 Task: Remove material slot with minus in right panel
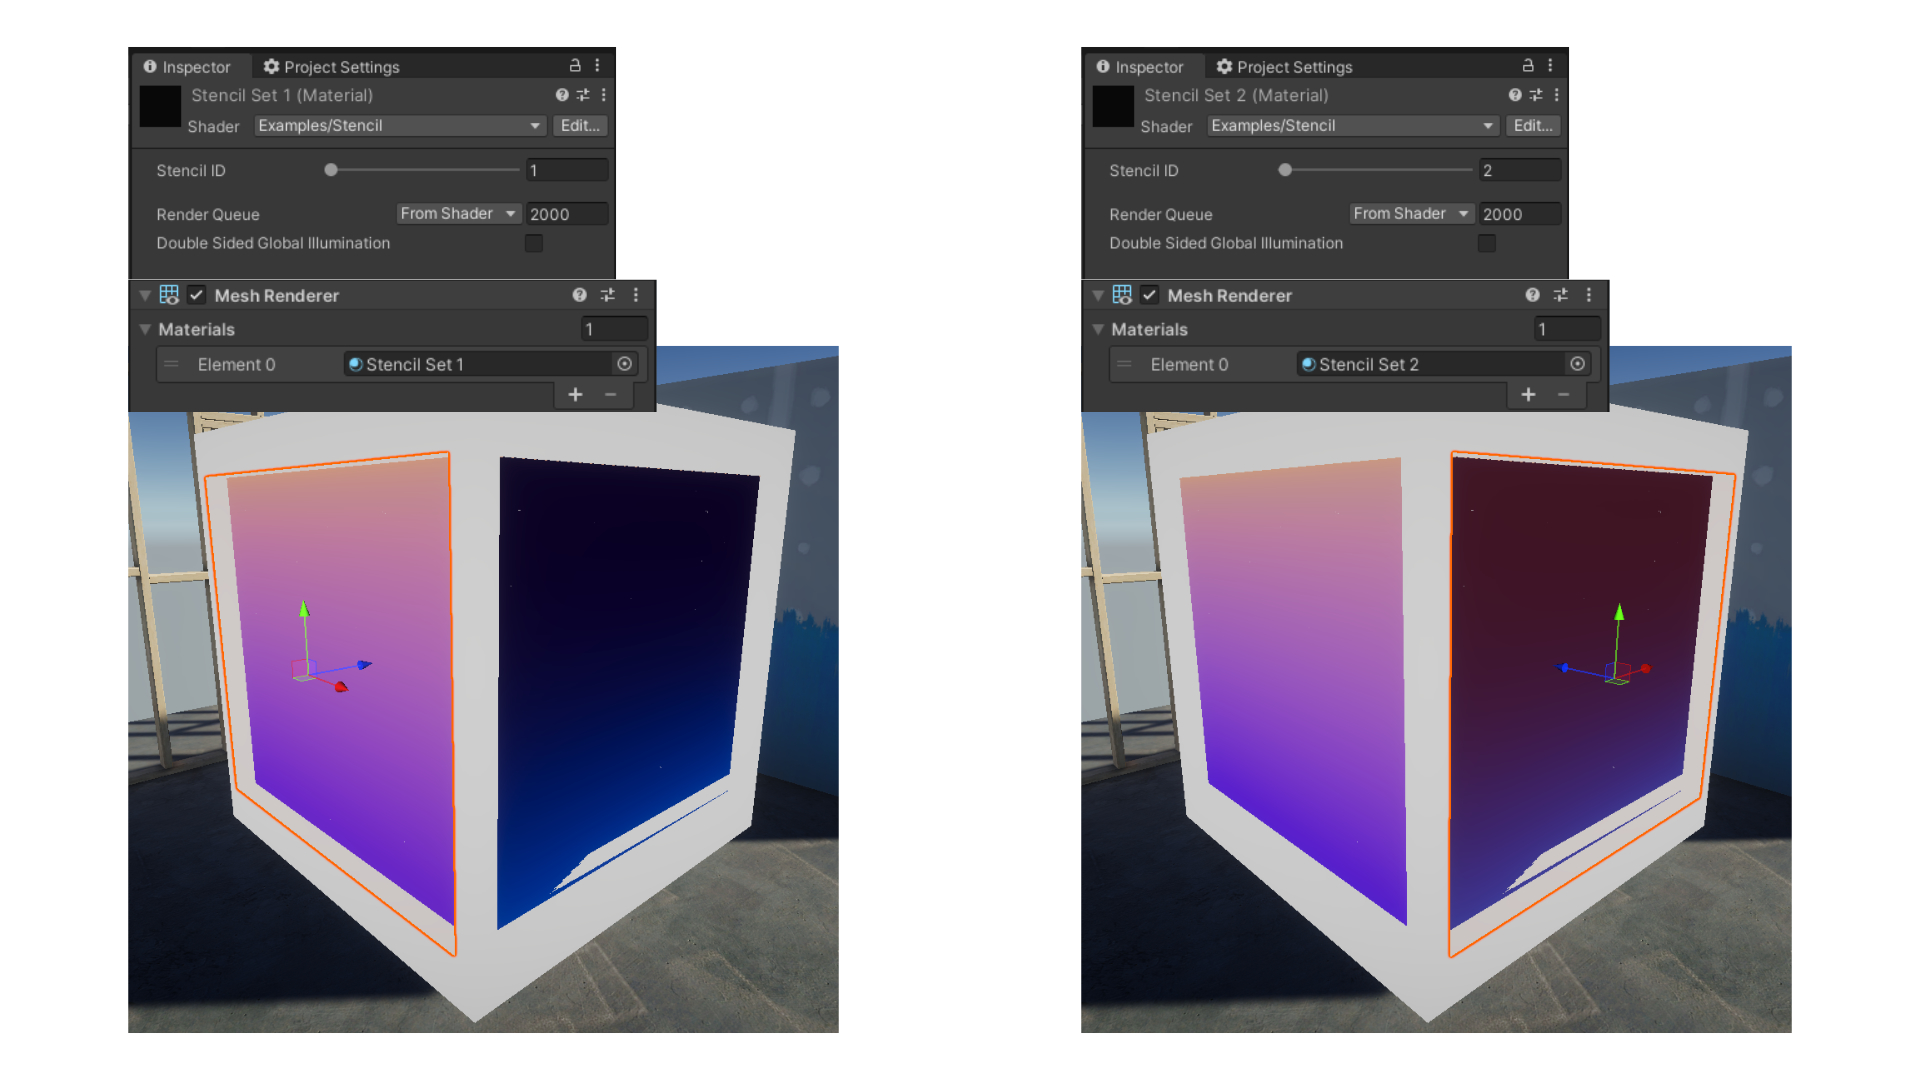click(x=1563, y=395)
